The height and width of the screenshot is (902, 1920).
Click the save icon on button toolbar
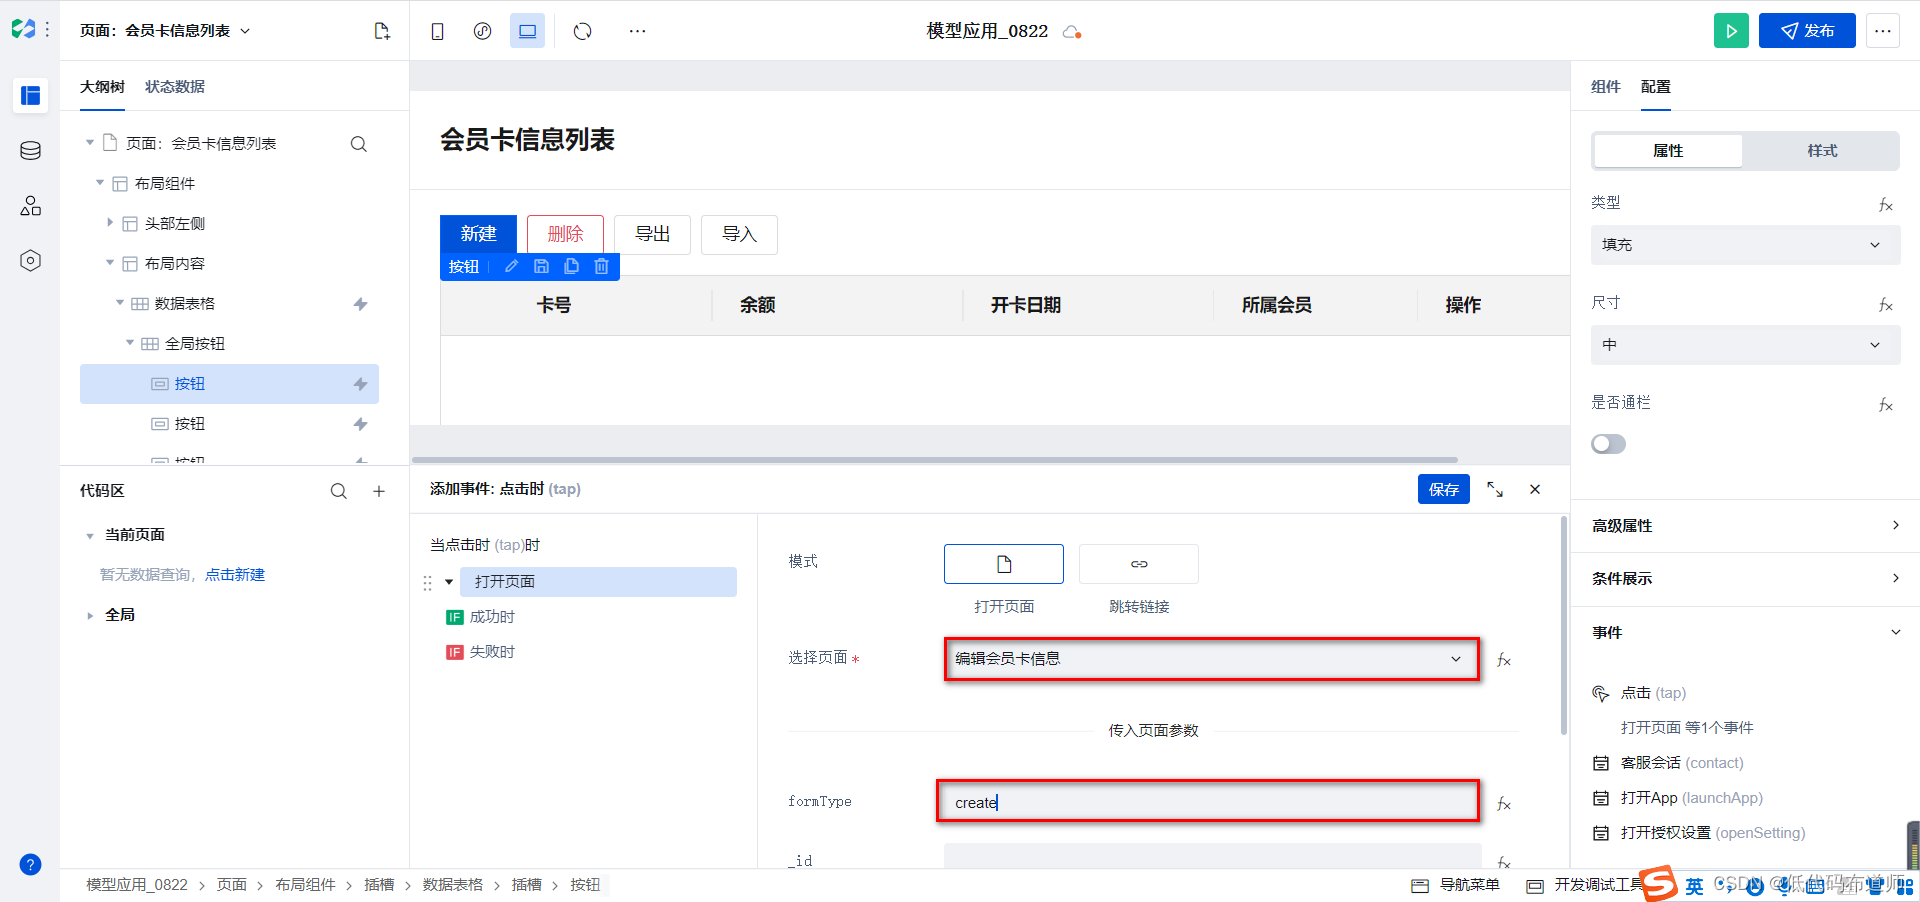(541, 266)
